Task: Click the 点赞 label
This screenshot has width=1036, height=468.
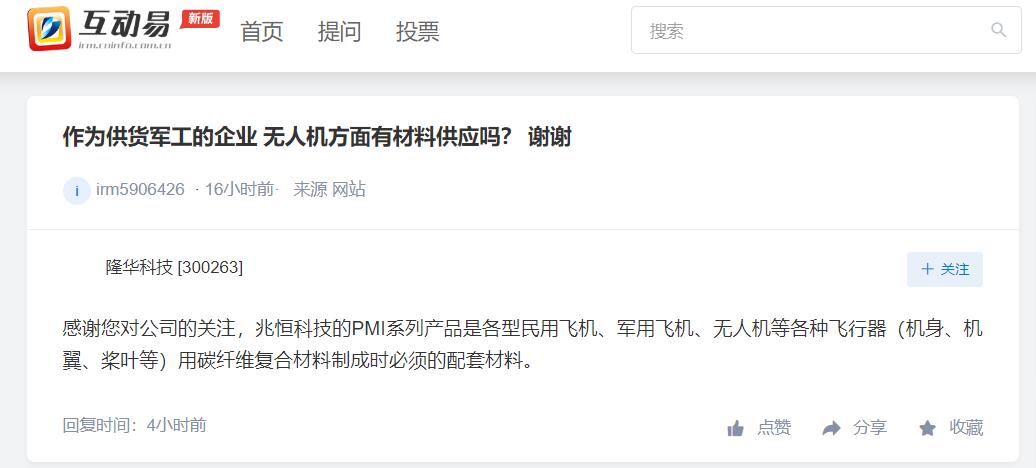Action: [x=774, y=428]
